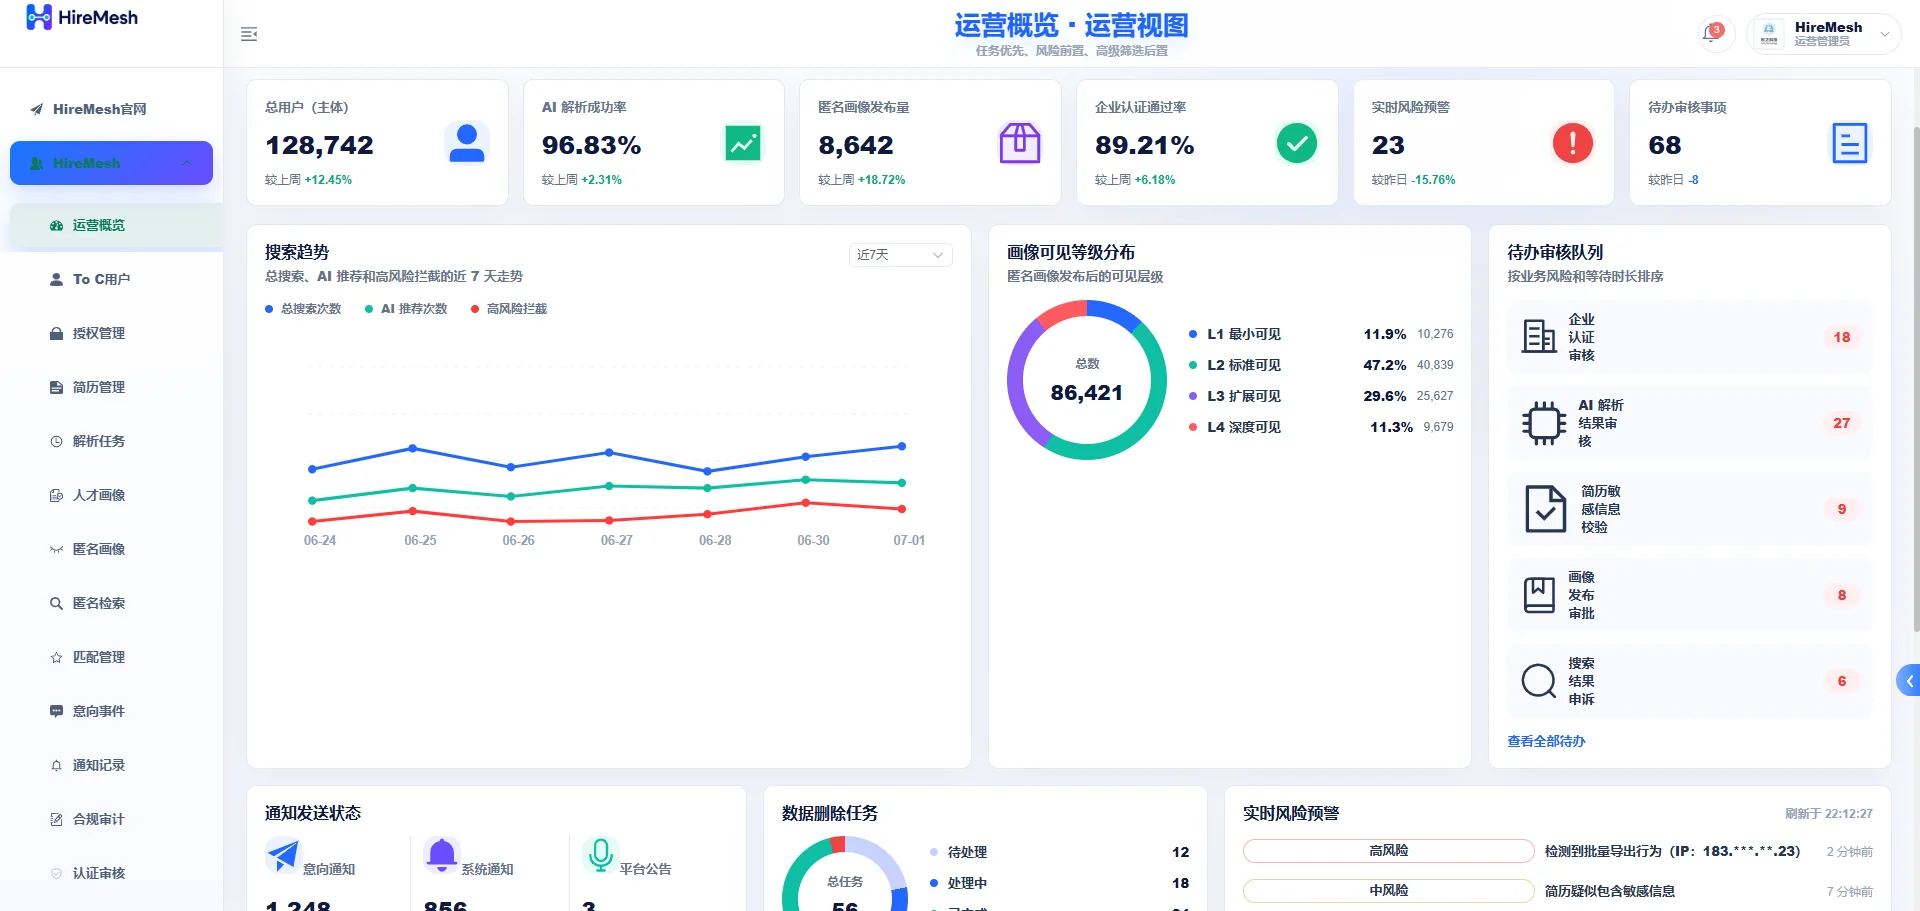Click the 简历敏感信息校验 document-check icon

pyautogui.click(x=1546, y=509)
